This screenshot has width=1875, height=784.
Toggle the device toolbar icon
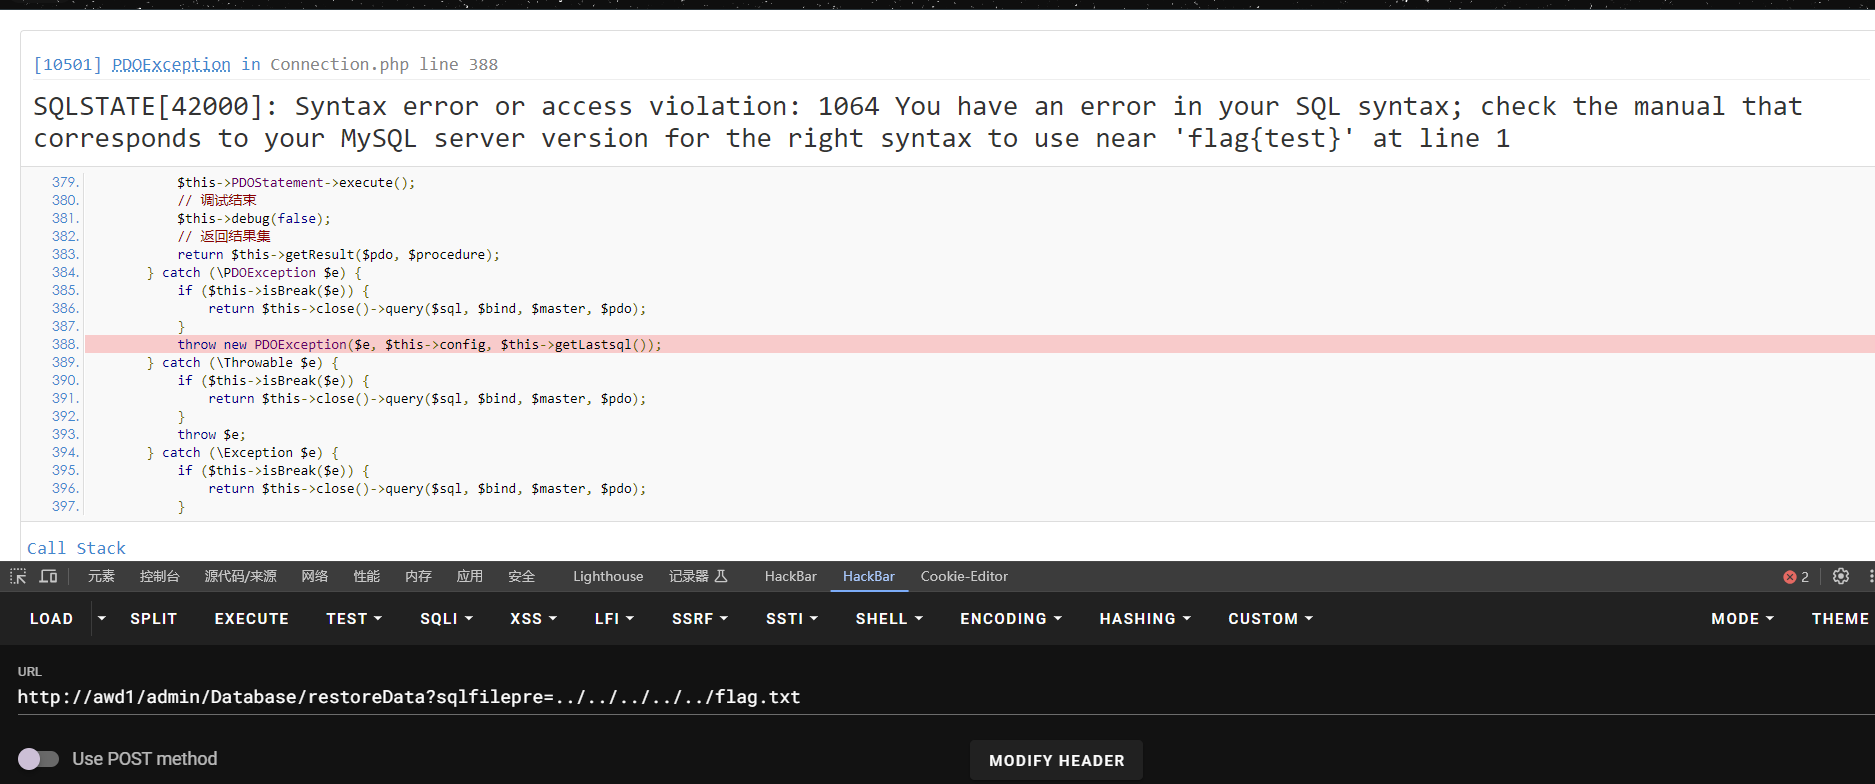48,576
